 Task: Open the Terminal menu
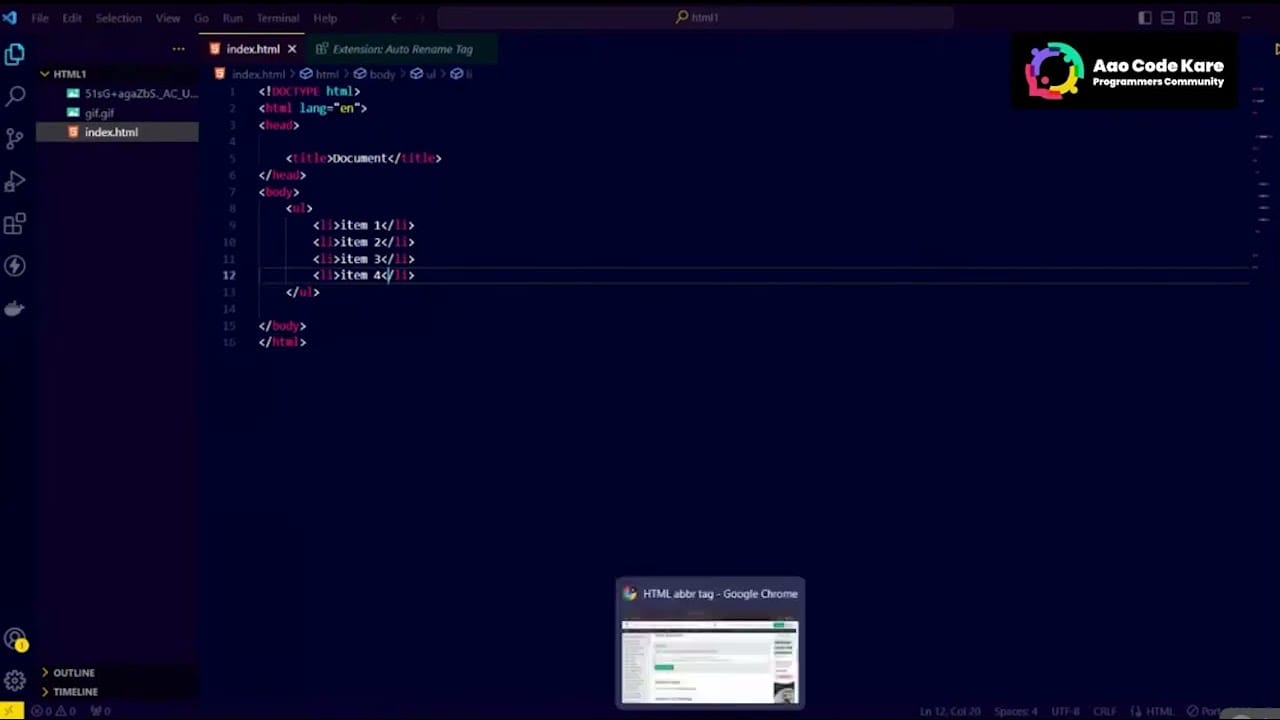tap(277, 18)
